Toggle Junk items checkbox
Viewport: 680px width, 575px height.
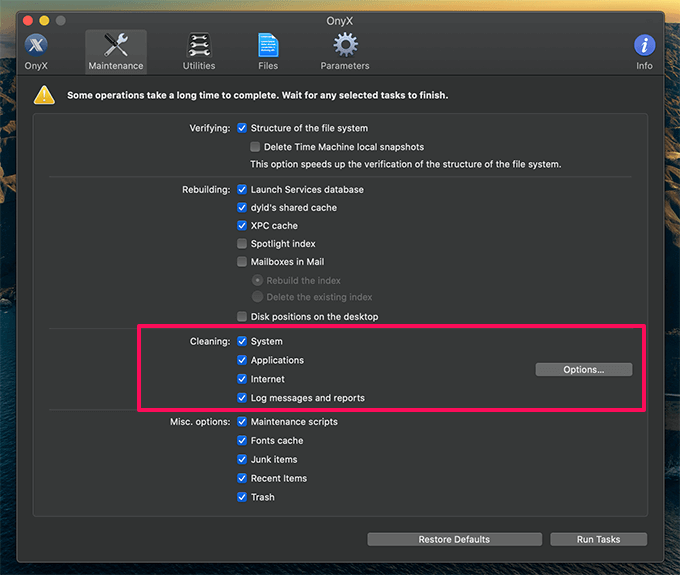pos(242,459)
